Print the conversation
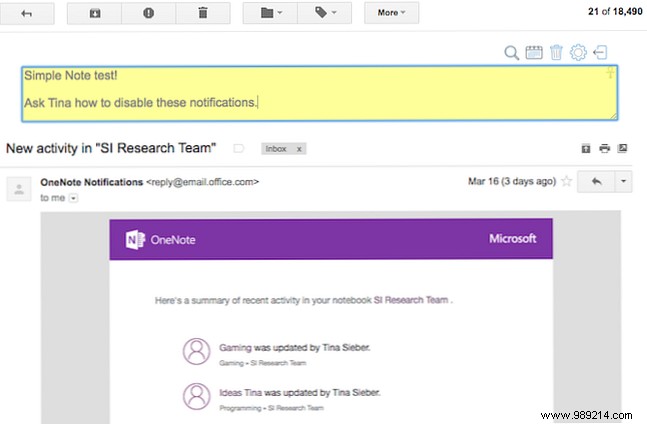Image resolution: width=647 pixels, height=424 pixels. 604,148
